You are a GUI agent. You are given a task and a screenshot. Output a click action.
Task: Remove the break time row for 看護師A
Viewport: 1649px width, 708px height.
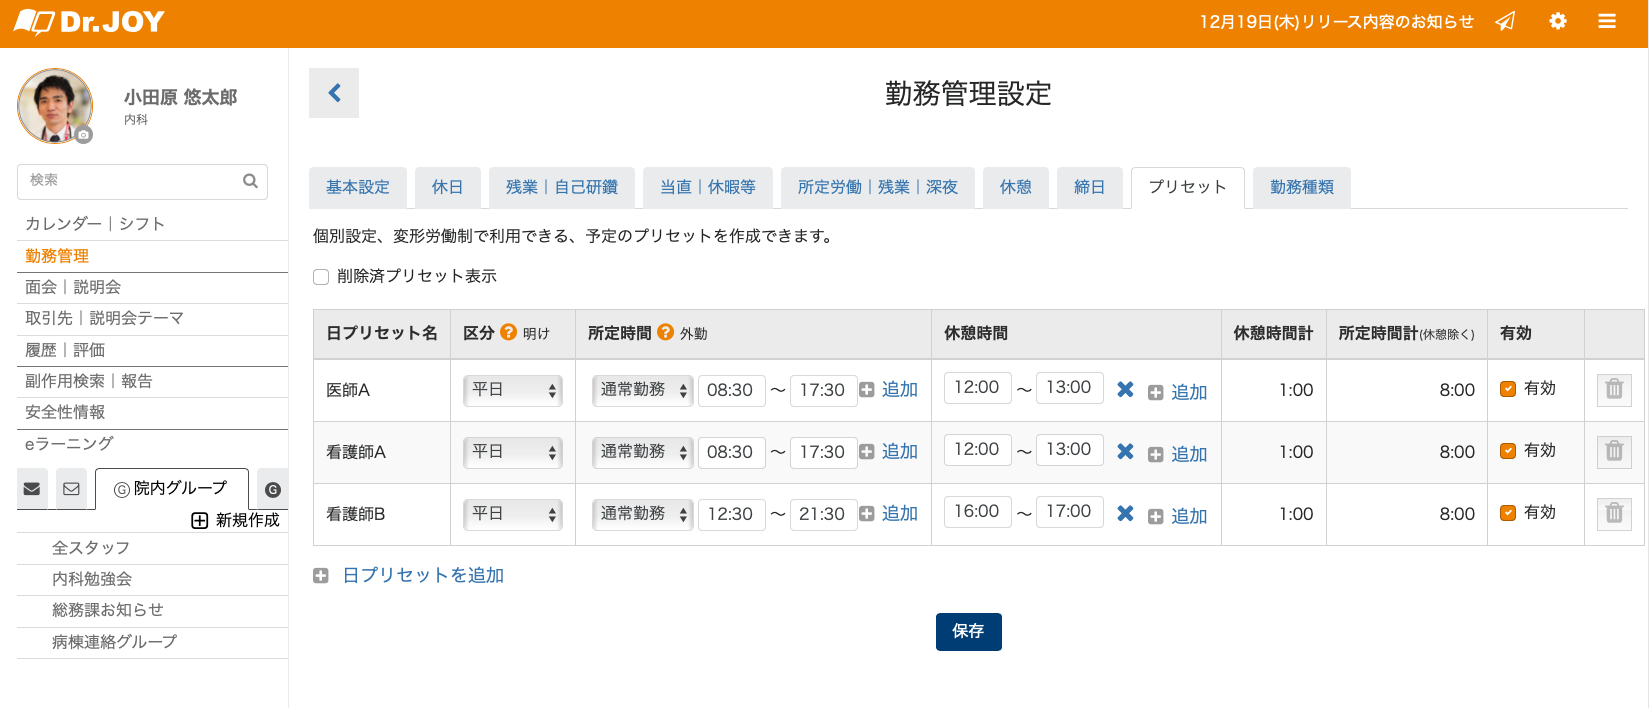coord(1125,452)
